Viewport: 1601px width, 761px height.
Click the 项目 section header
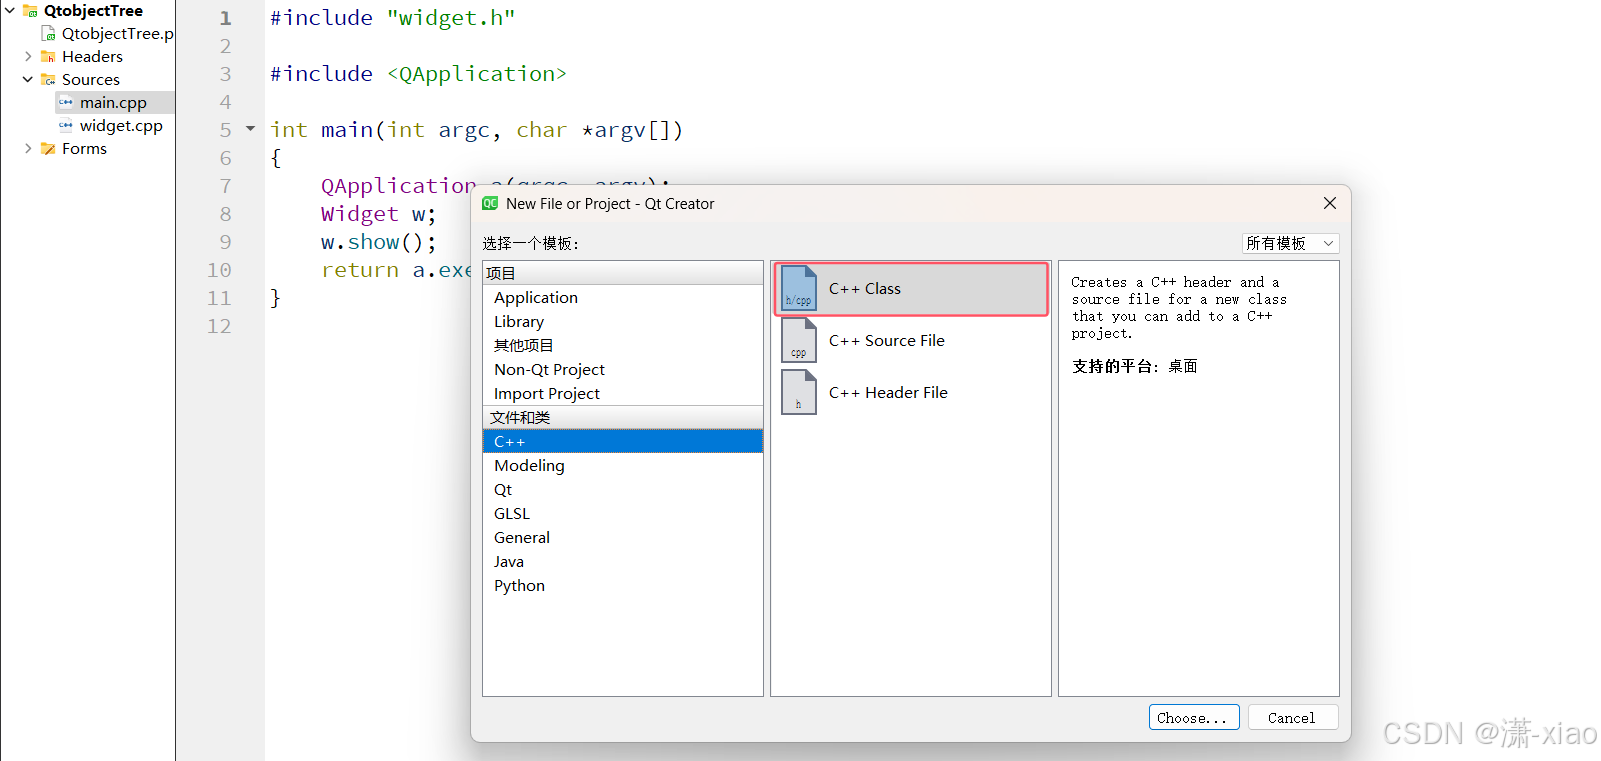coord(622,273)
